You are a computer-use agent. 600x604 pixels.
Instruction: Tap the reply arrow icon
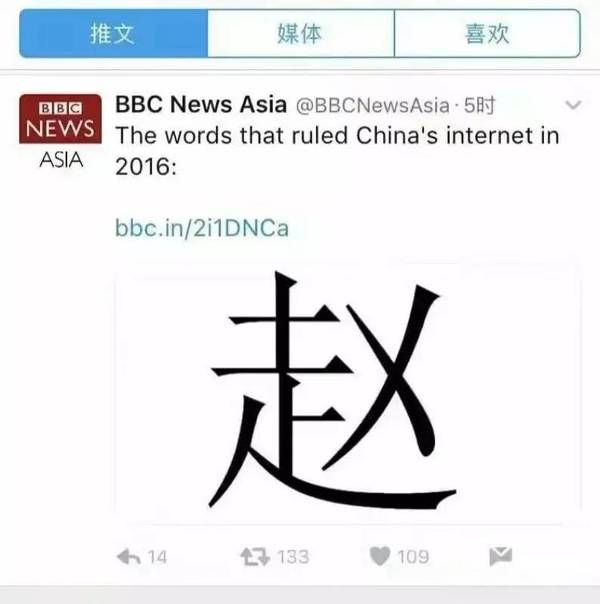[129, 557]
